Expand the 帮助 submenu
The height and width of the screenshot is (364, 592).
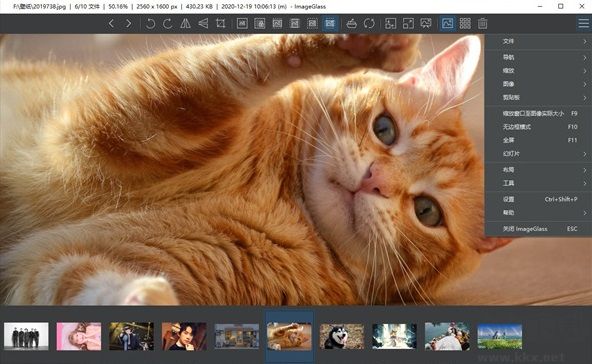click(x=538, y=213)
